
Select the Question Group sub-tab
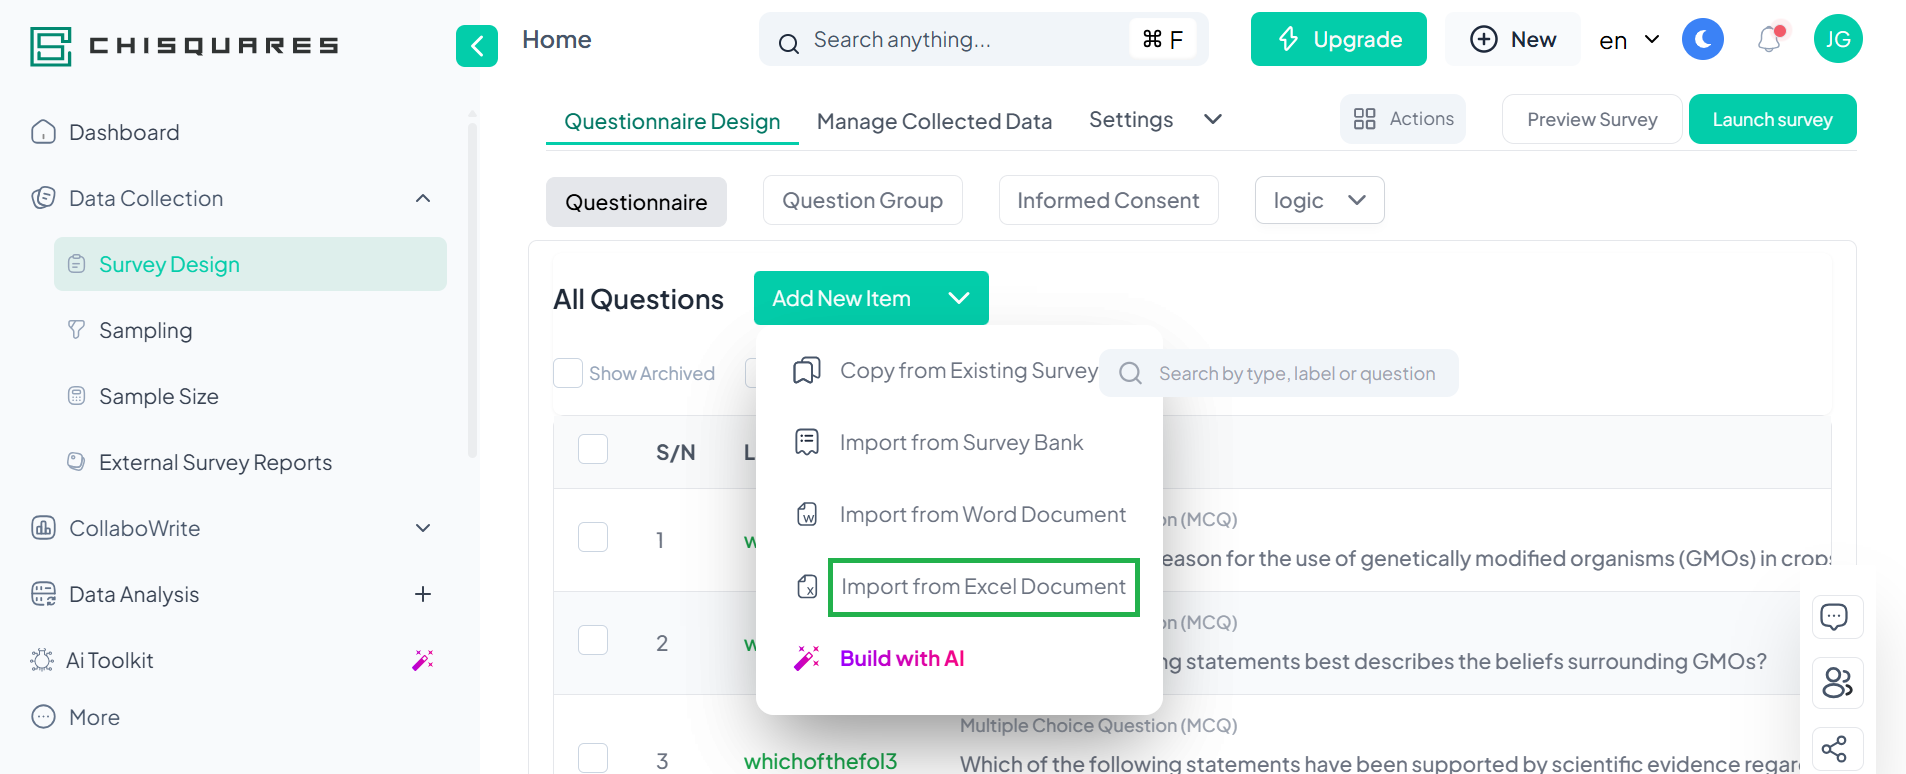pos(862,200)
